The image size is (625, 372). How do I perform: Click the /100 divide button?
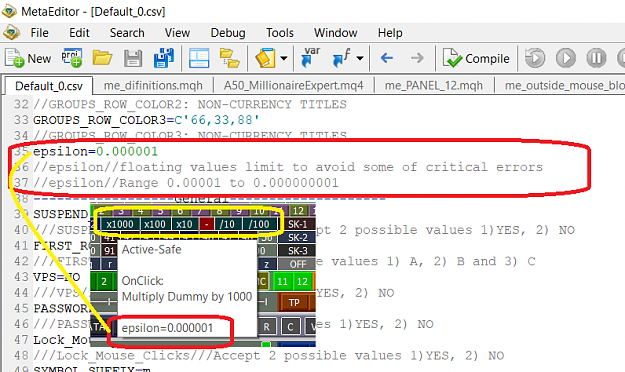click(259, 224)
